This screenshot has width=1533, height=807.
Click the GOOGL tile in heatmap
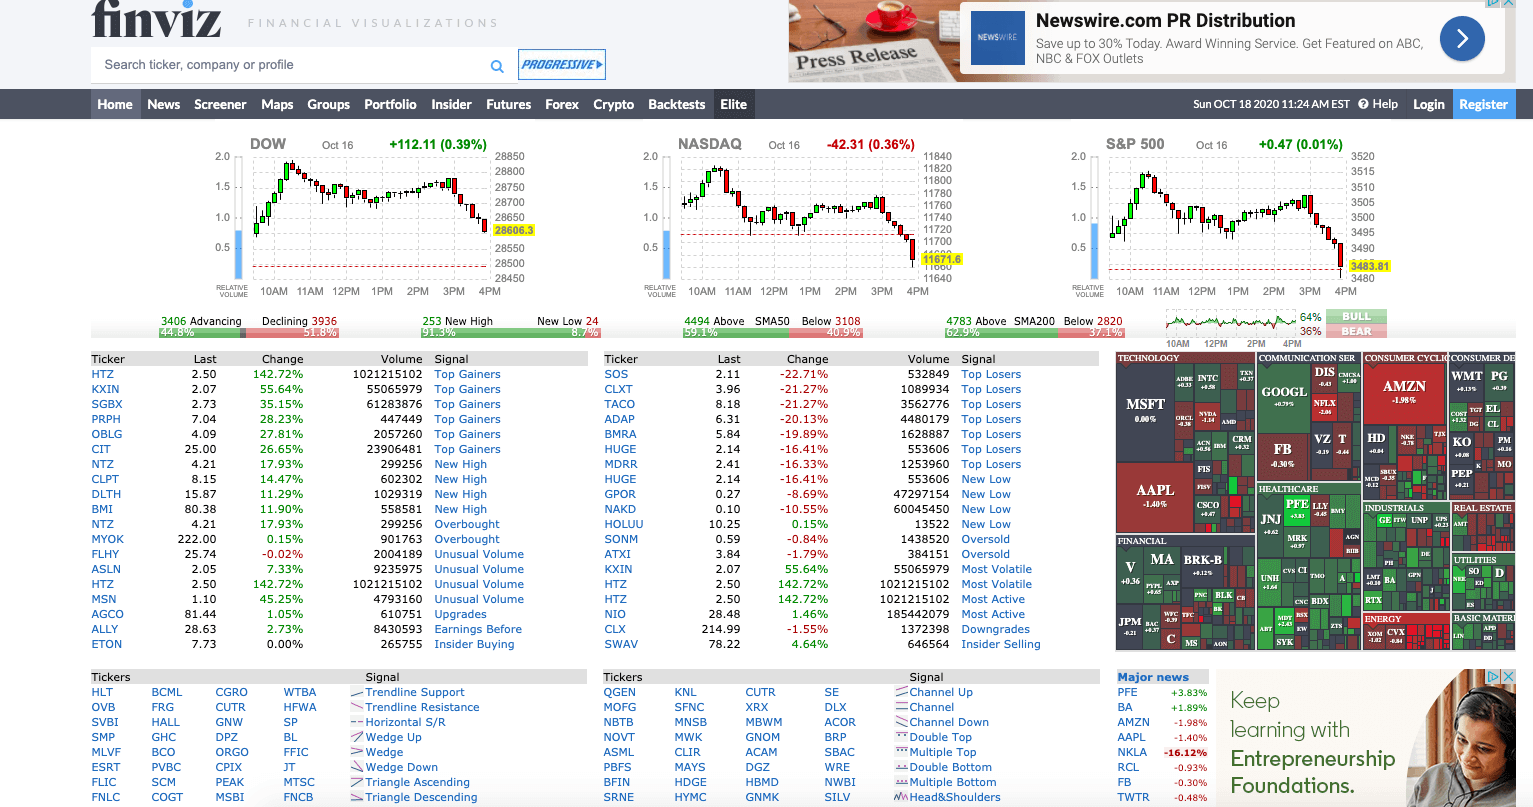(x=1284, y=397)
